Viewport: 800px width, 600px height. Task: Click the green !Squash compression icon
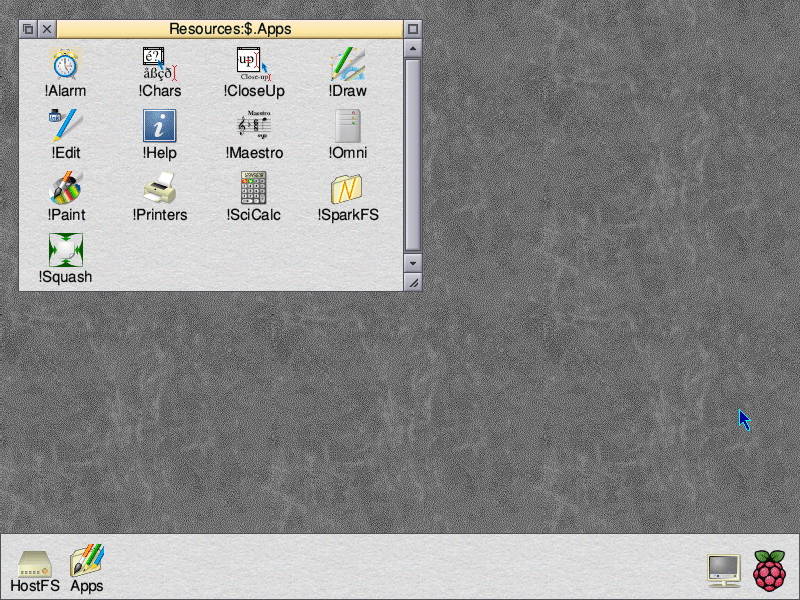[x=65, y=250]
